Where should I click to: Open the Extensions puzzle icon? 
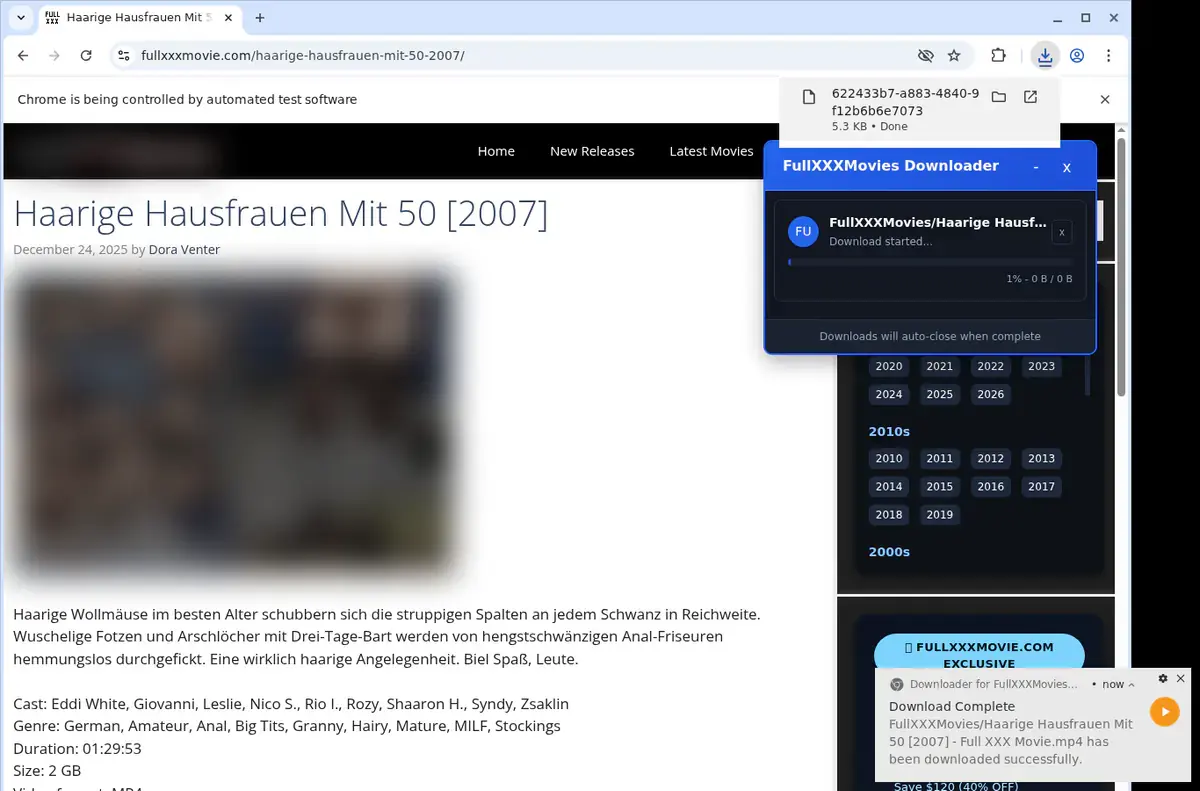[x=998, y=56]
